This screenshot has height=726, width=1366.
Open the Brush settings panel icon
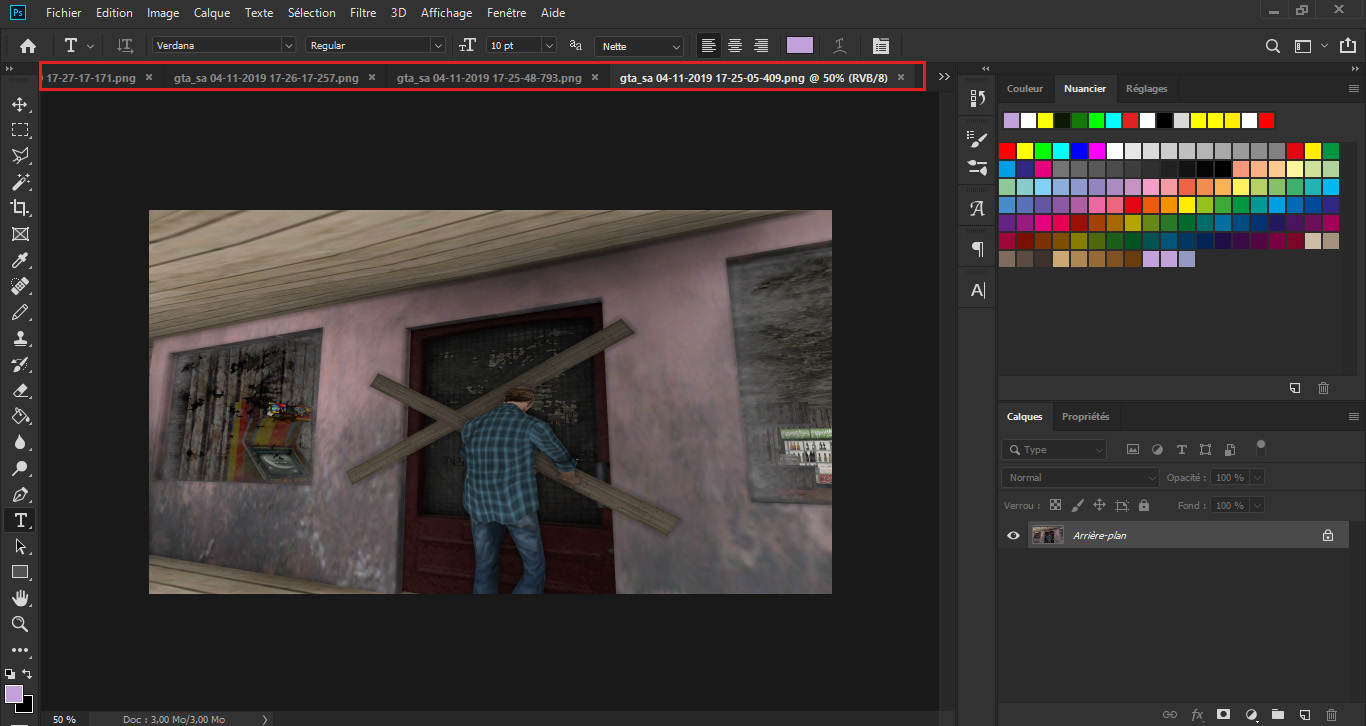pyautogui.click(x=977, y=139)
